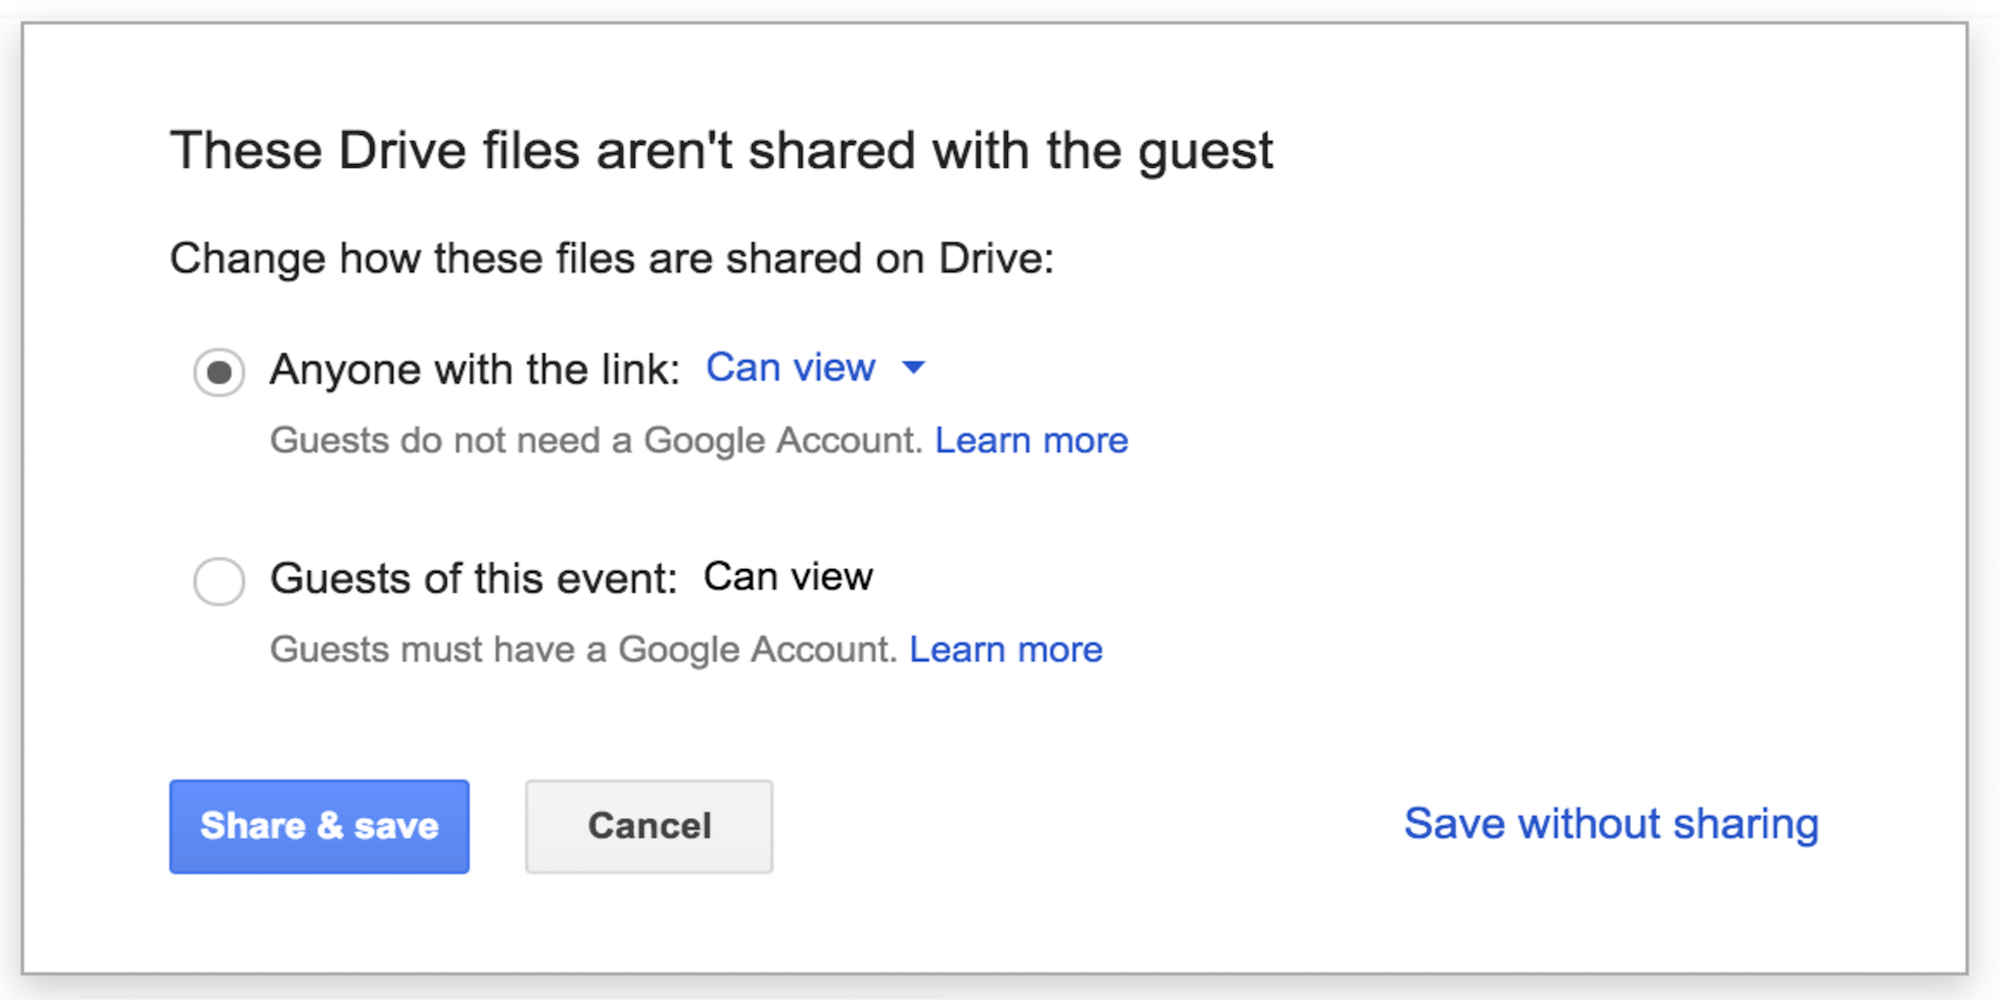Click the 'Guests of this event:' label text
2000x1000 pixels.
pyautogui.click(x=474, y=579)
